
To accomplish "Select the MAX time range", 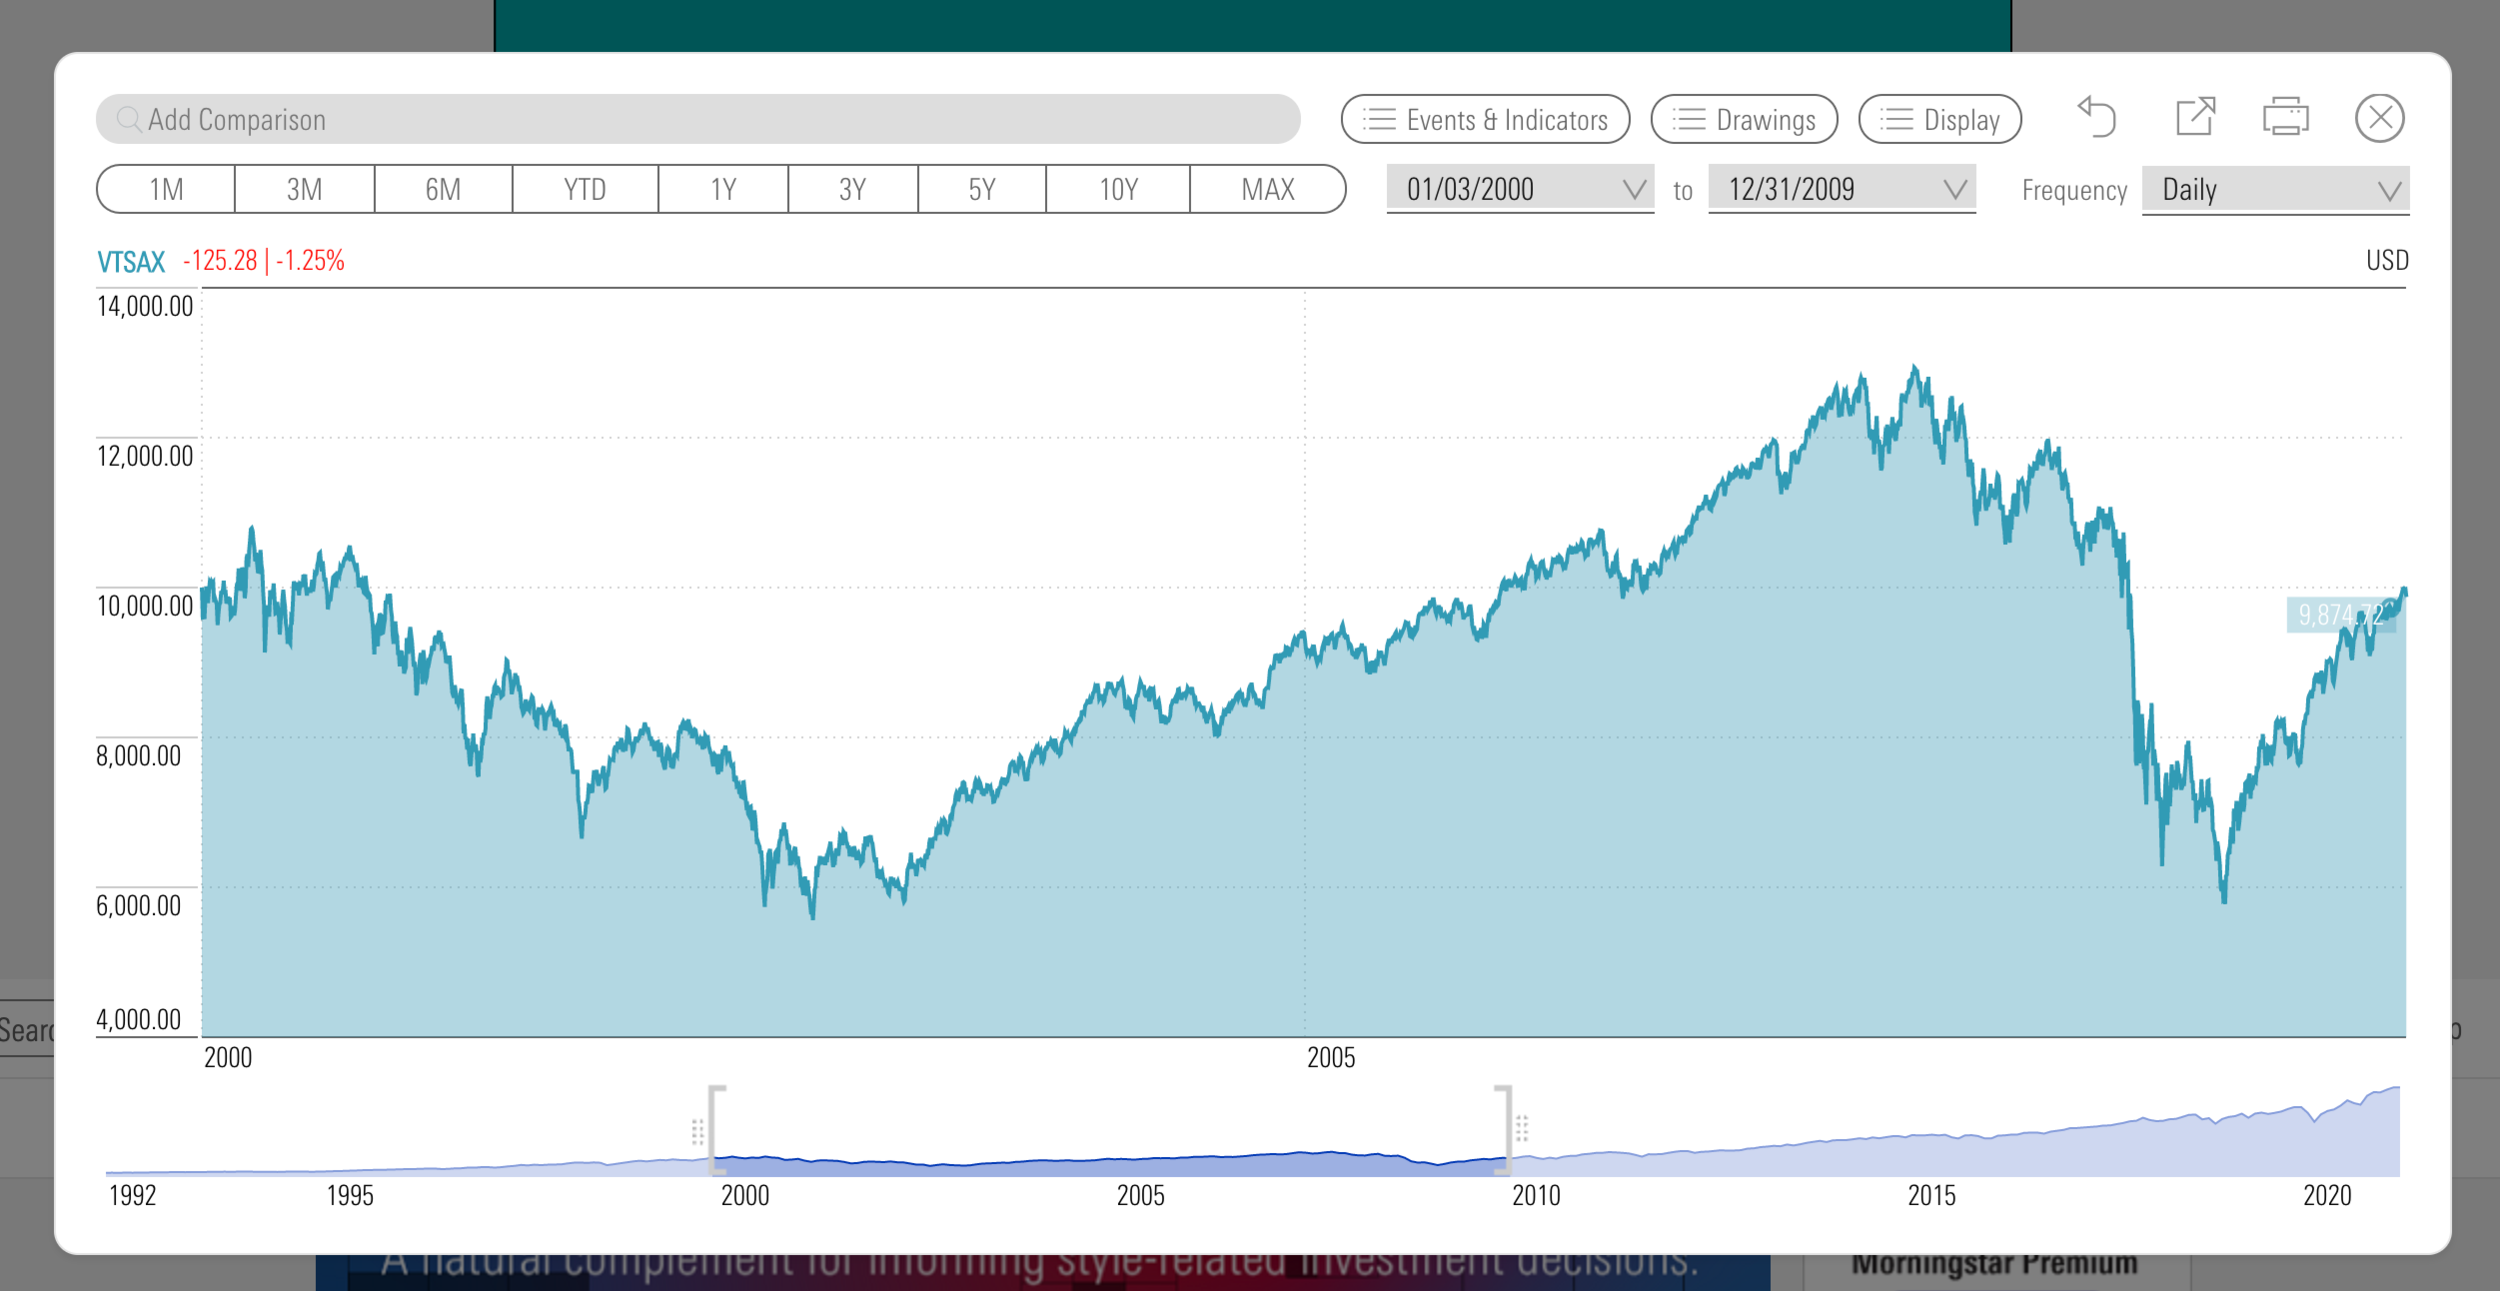I will pyautogui.click(x=1268, y=189).
